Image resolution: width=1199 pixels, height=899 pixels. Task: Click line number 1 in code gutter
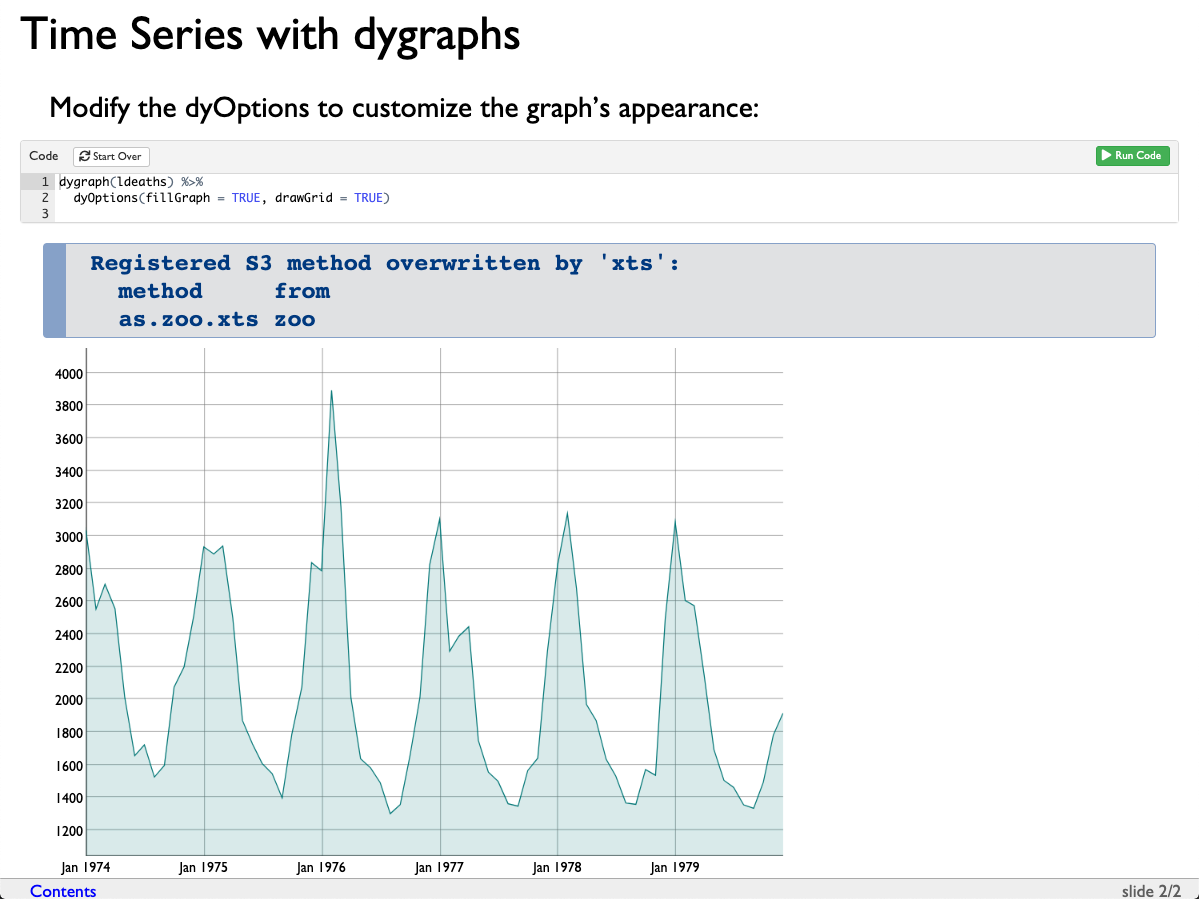tap(45, 182)
